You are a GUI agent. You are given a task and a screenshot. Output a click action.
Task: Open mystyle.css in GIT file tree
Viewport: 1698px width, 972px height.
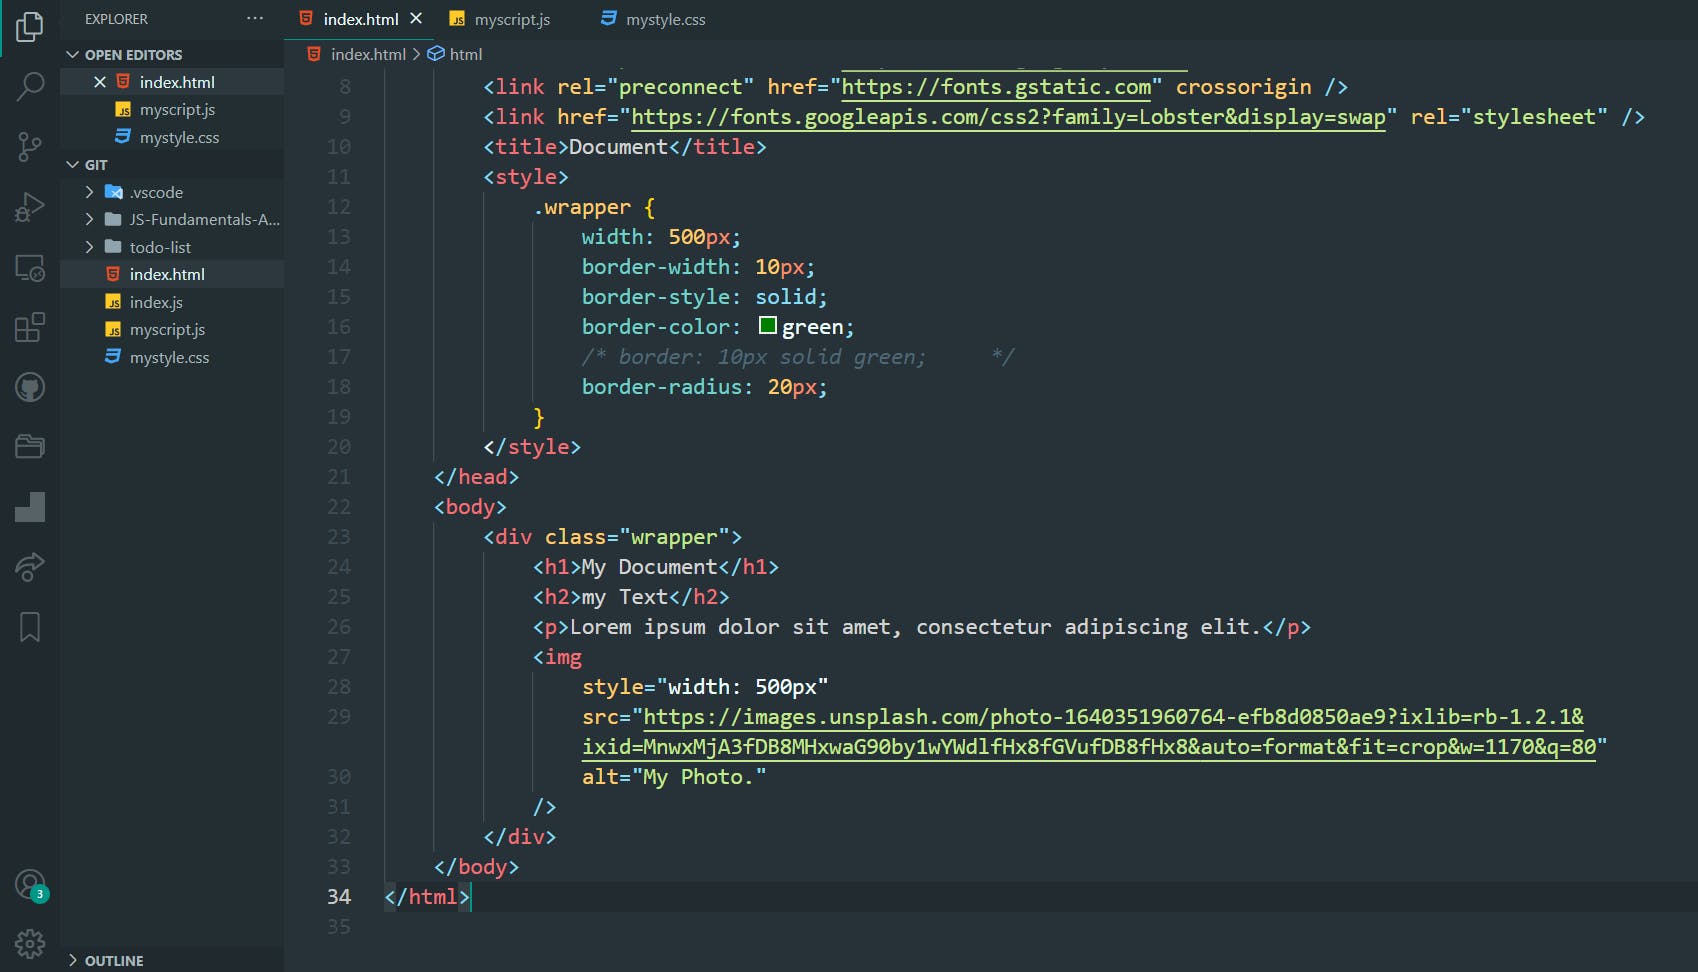click(x=169, y=357)
